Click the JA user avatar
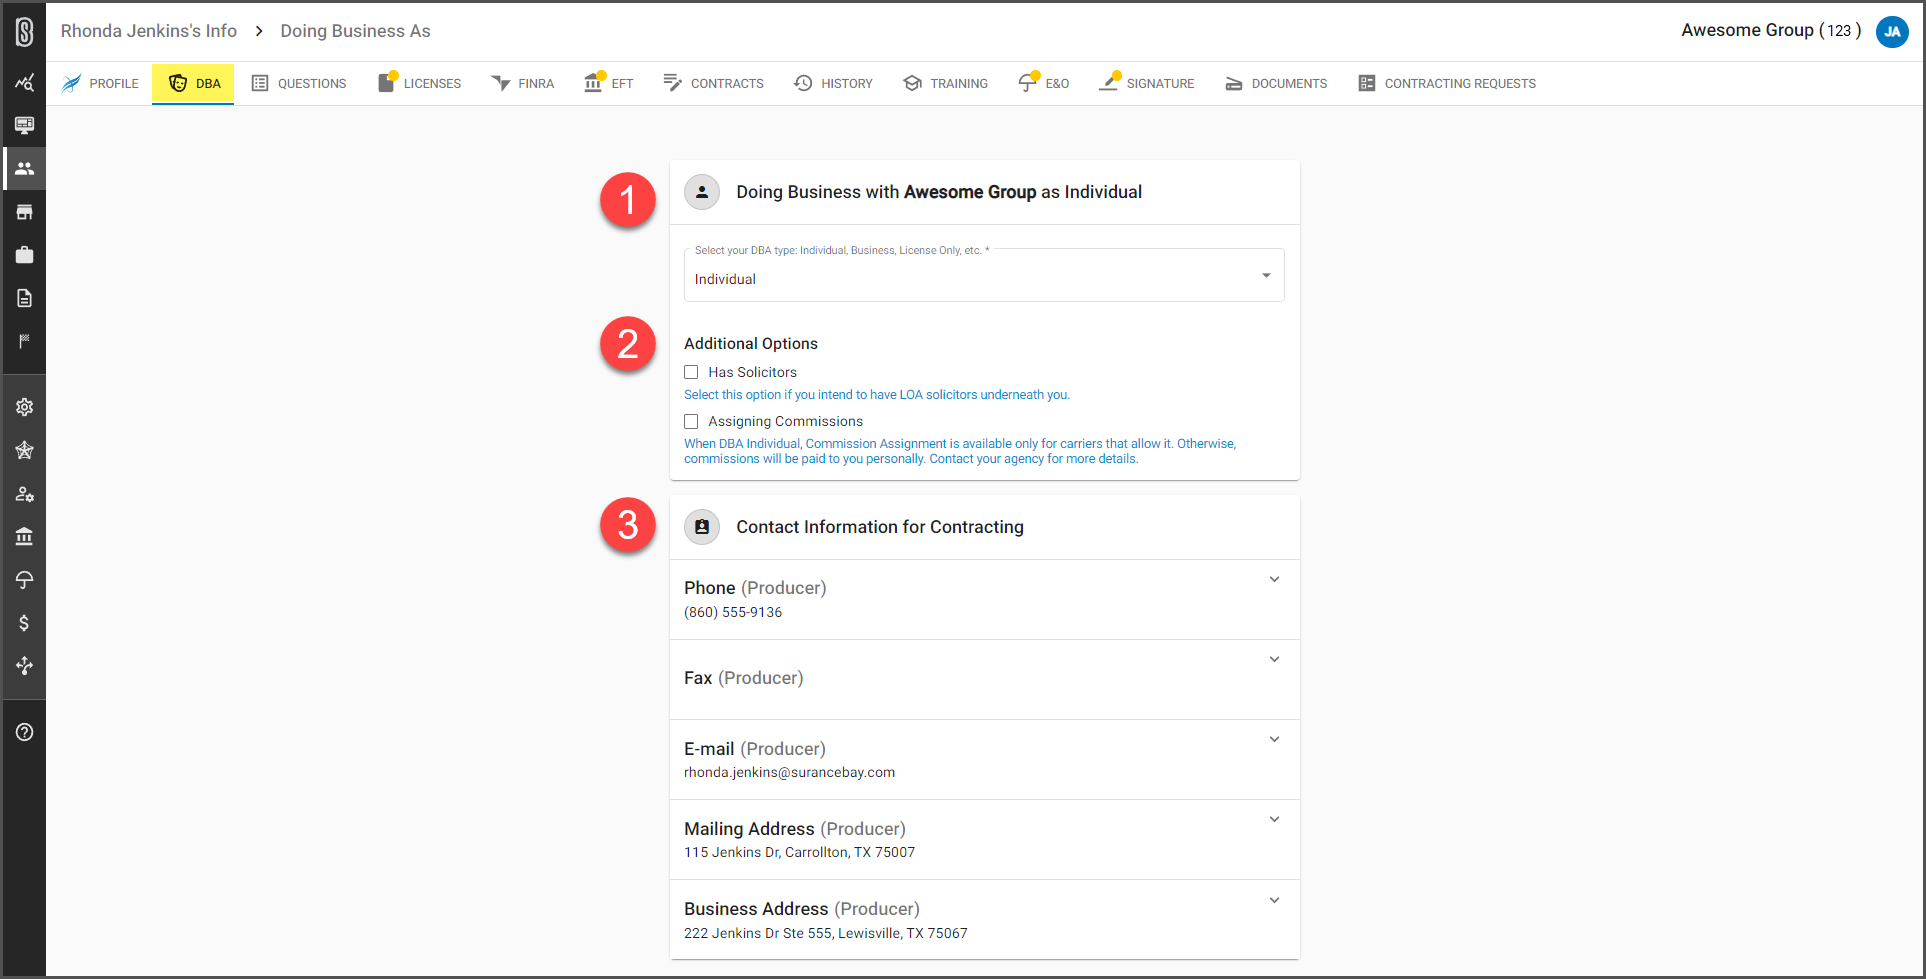Screen dimensions: 1926x979 coord(1892,31)
